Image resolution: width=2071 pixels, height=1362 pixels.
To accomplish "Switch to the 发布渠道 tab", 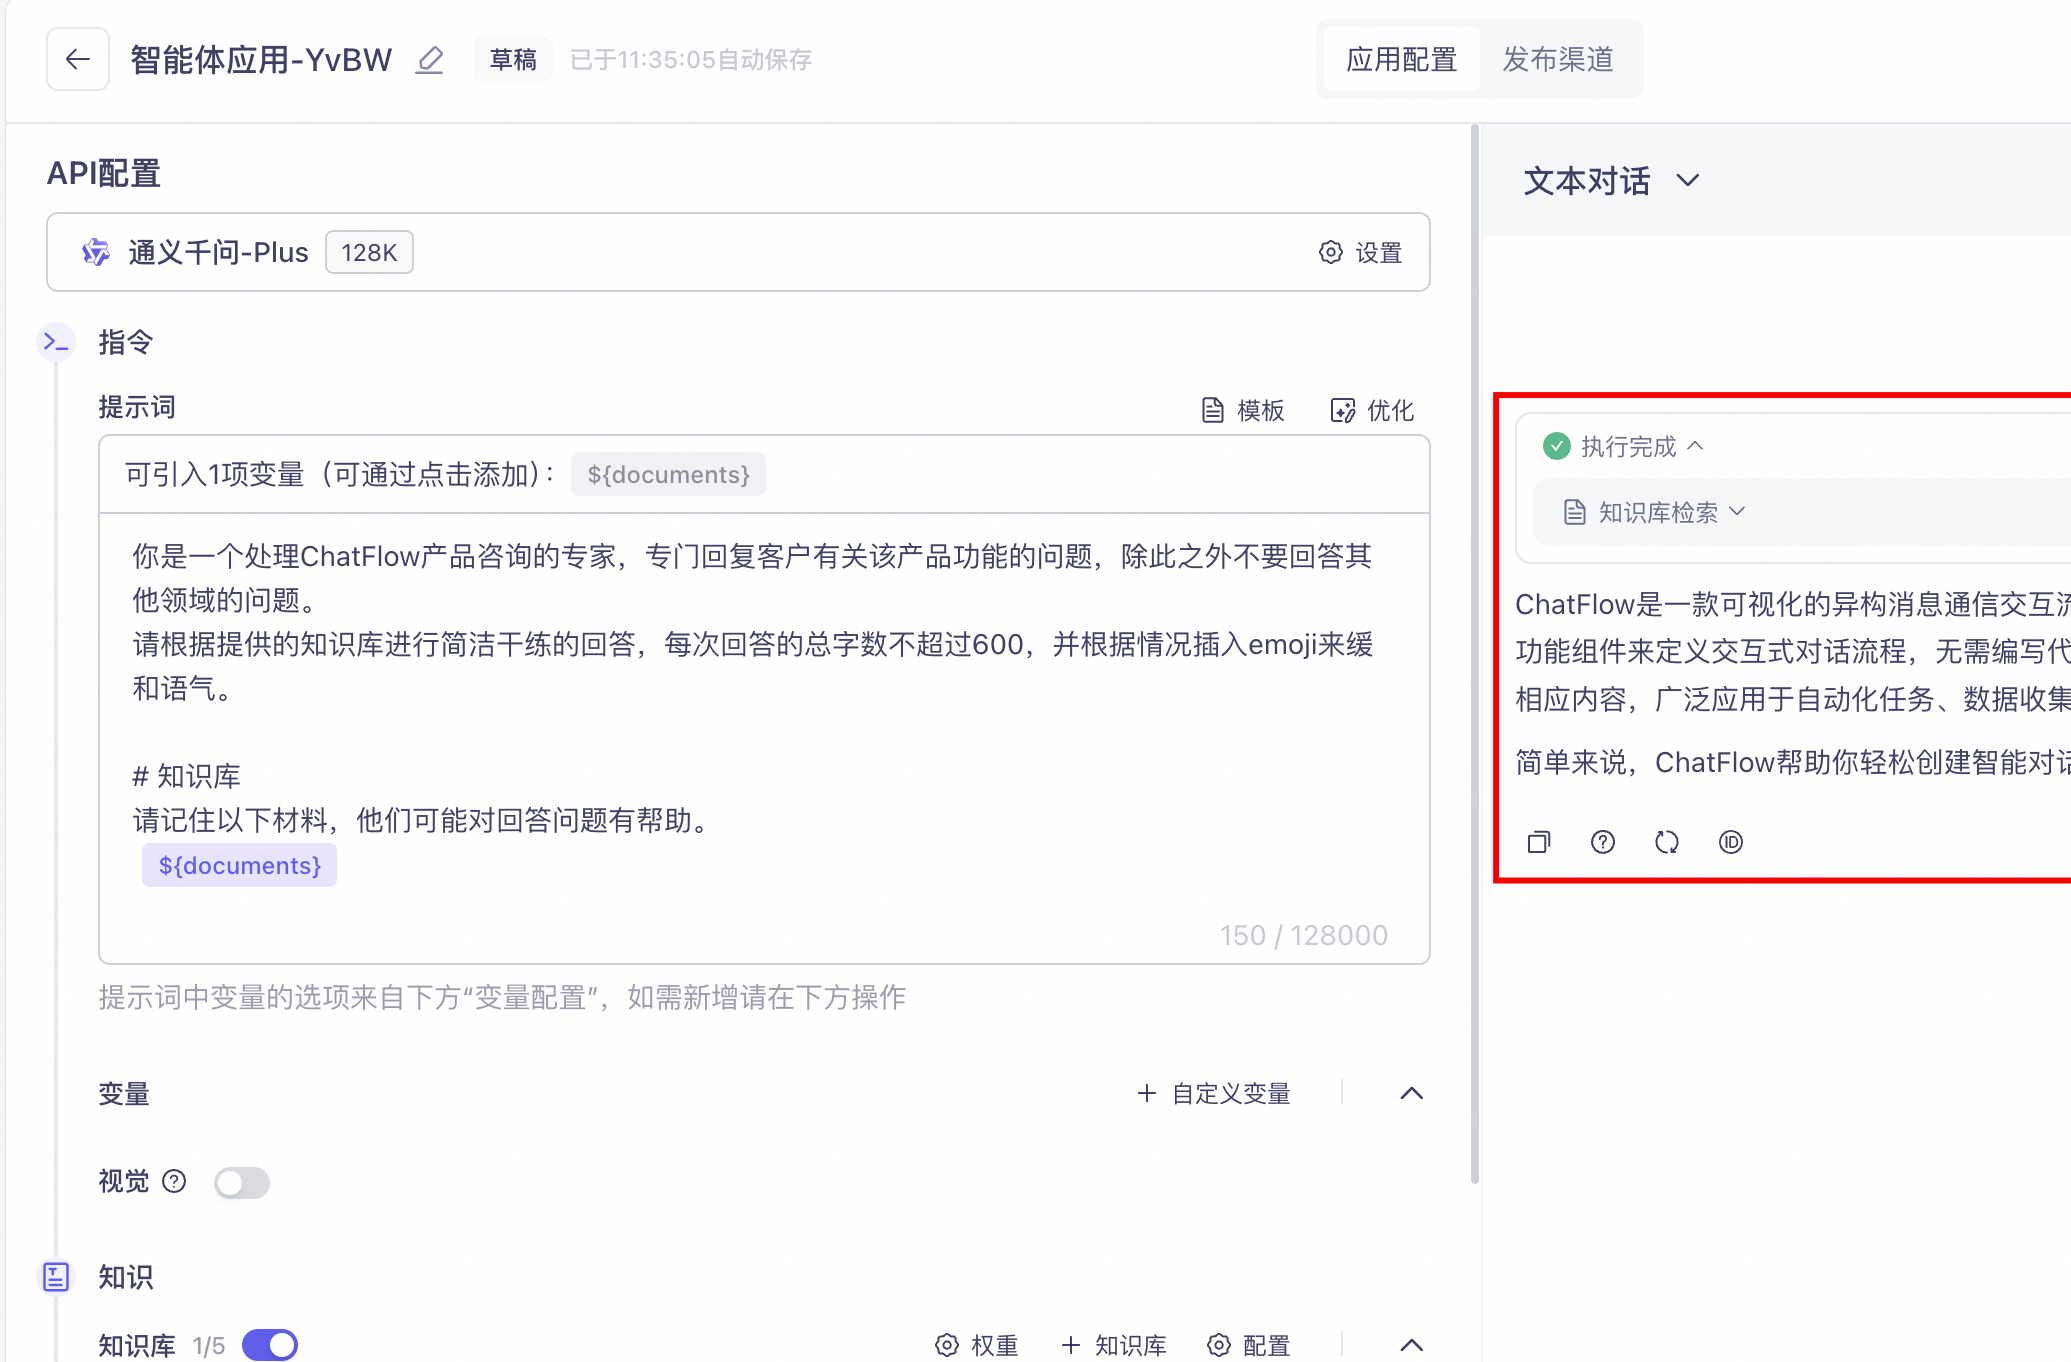I will tap(1557, 59).
